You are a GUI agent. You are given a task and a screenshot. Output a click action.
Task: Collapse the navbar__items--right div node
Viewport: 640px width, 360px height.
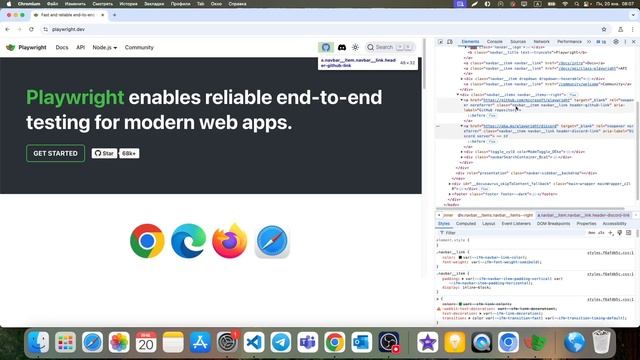click(x=458, y=95)
